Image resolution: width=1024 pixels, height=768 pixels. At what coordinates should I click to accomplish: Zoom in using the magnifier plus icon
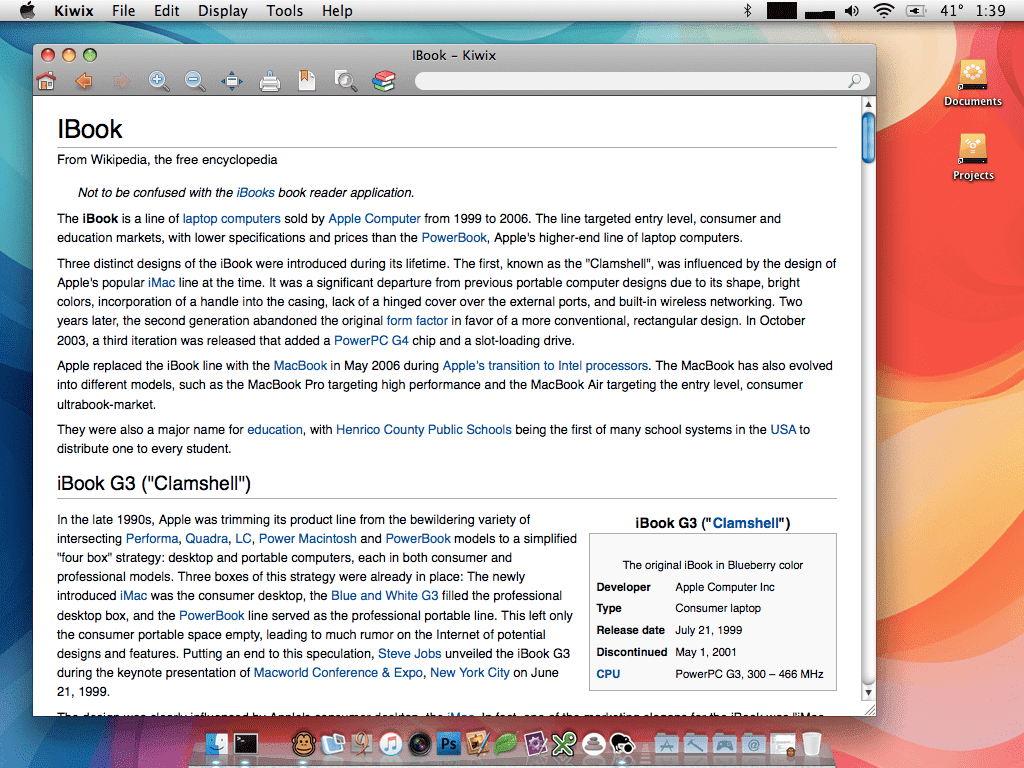[x=158, y=82]
